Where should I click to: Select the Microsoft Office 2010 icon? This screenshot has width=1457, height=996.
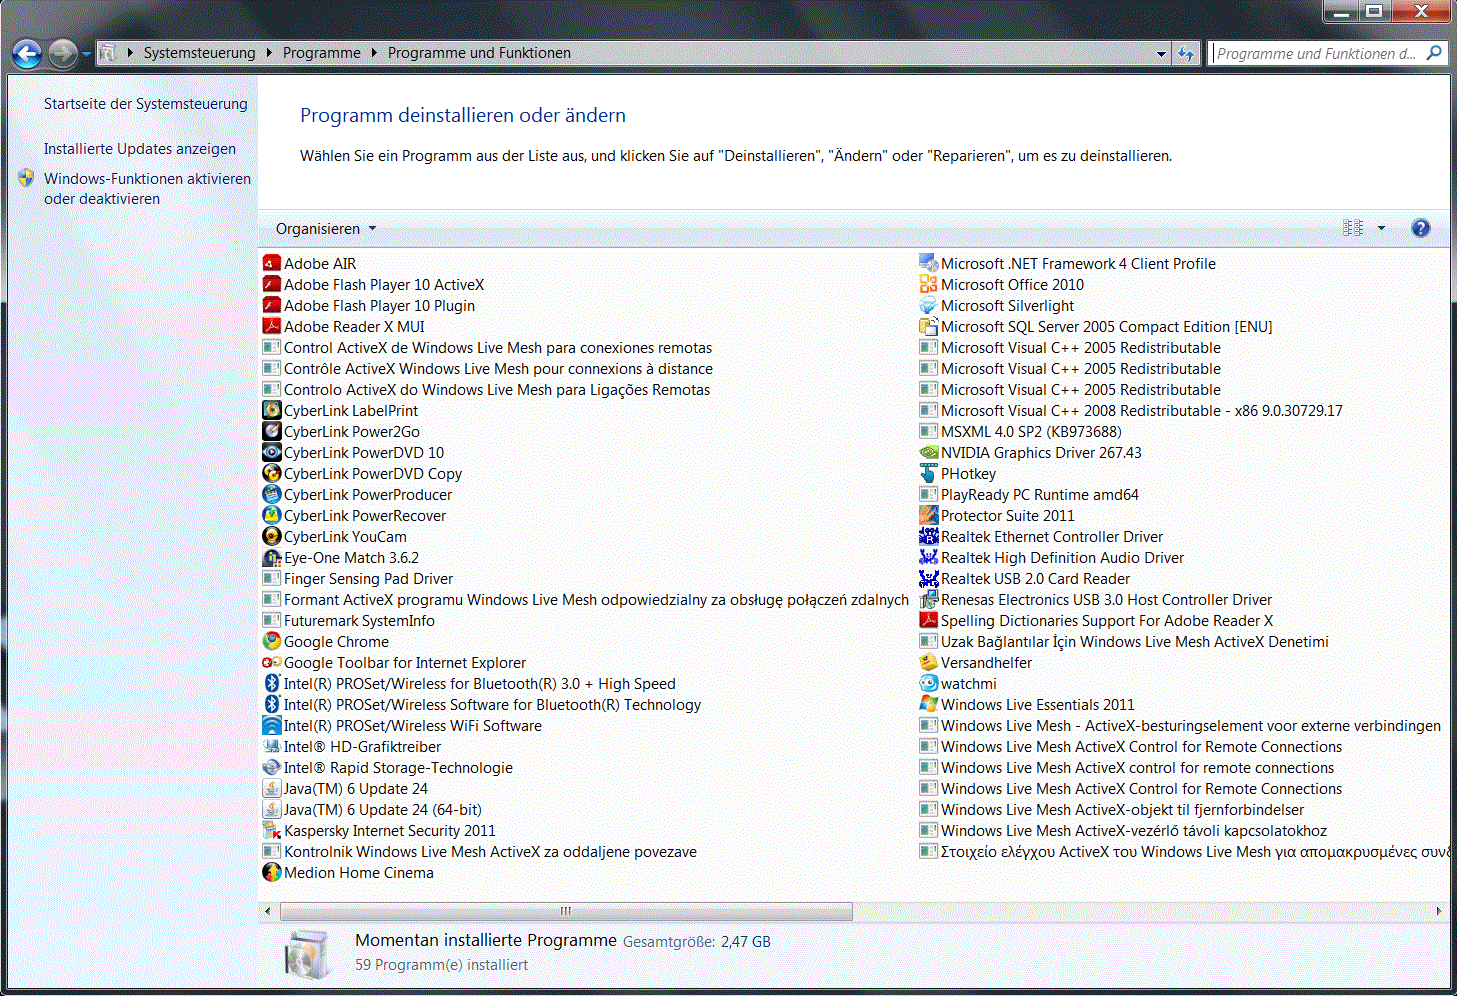(x=928, y=284)
